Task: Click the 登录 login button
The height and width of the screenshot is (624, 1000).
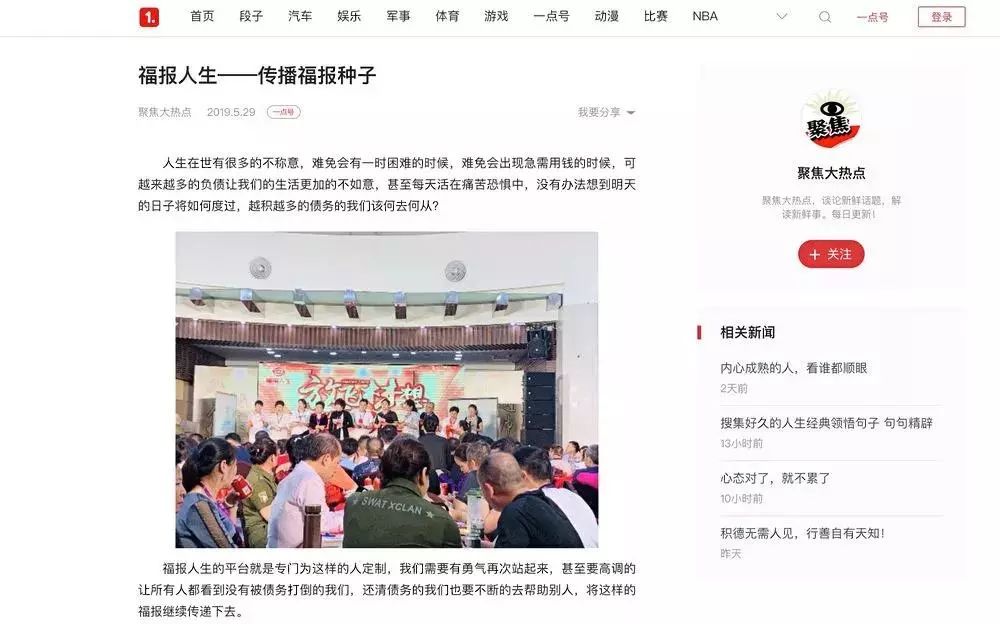Action: [x=941, y=17]
